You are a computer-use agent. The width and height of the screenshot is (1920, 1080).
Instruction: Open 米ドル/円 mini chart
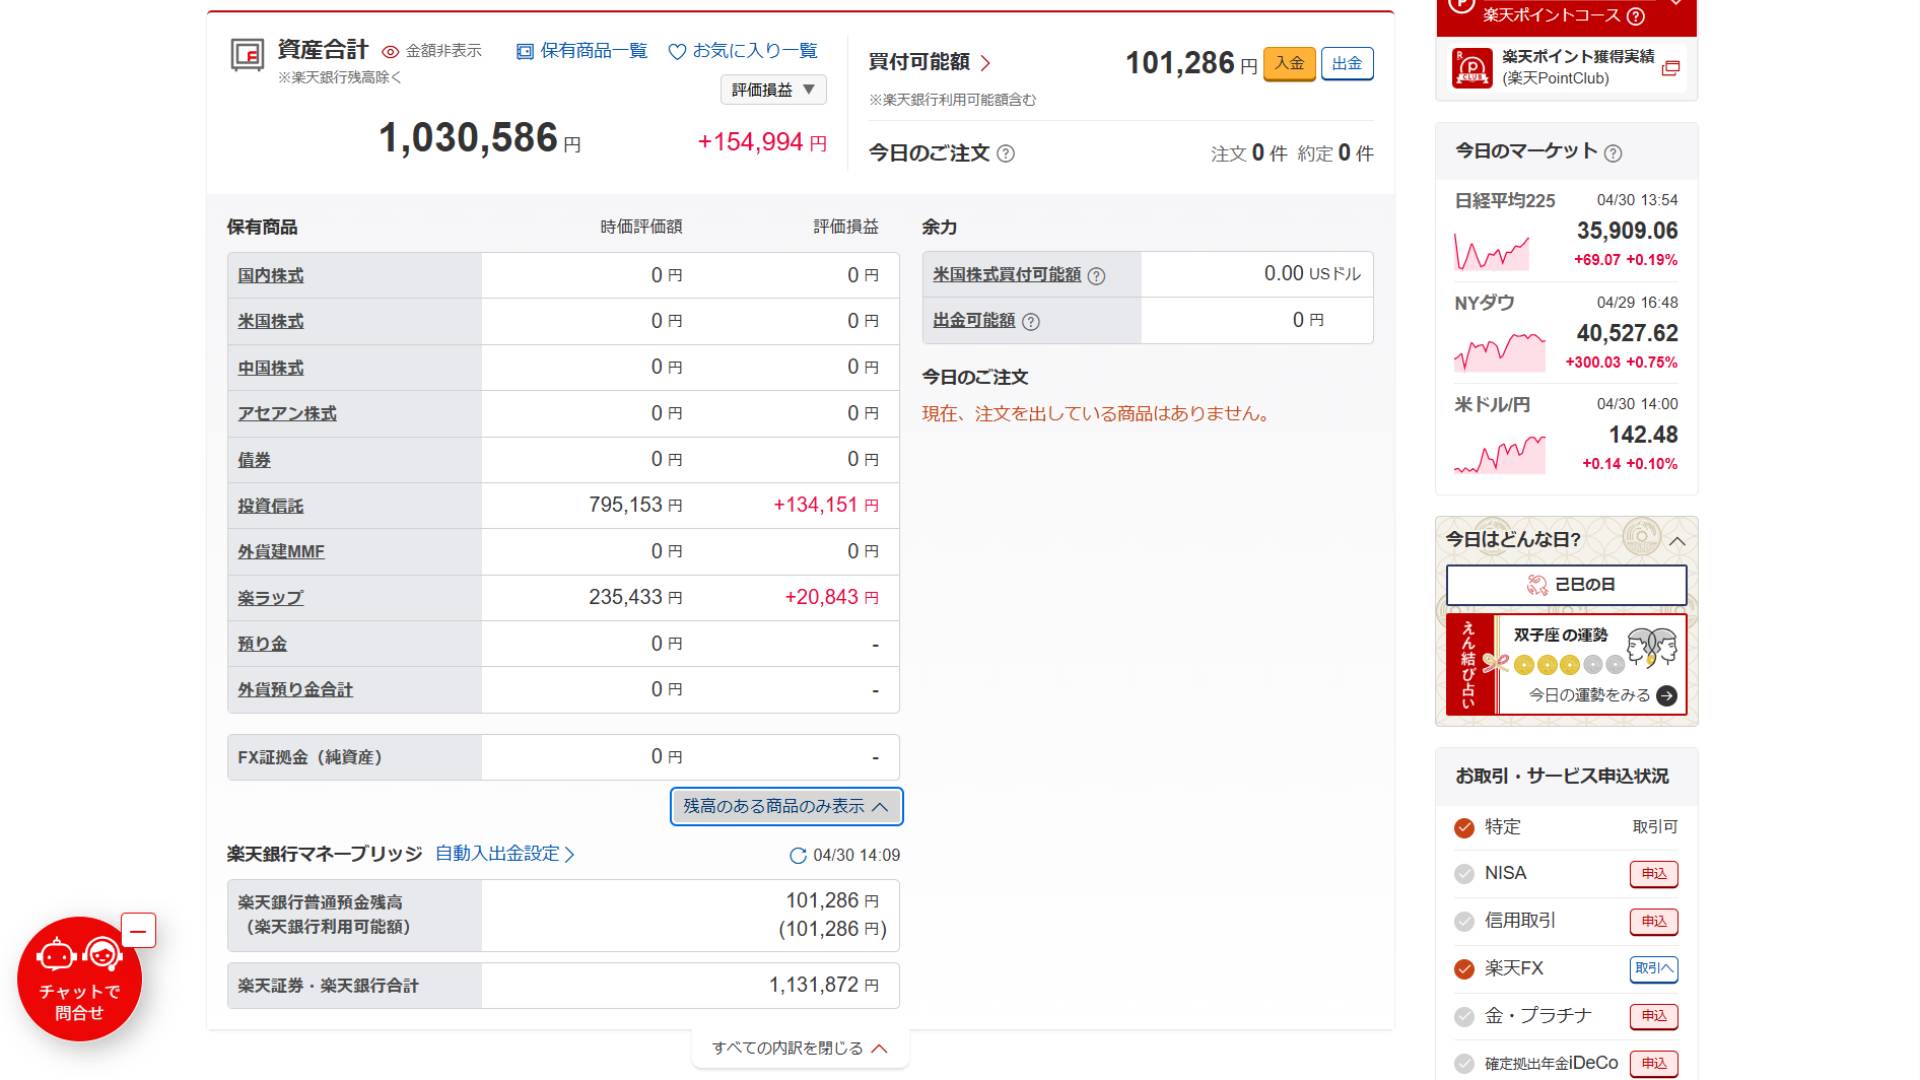(x=1499, y=455)
